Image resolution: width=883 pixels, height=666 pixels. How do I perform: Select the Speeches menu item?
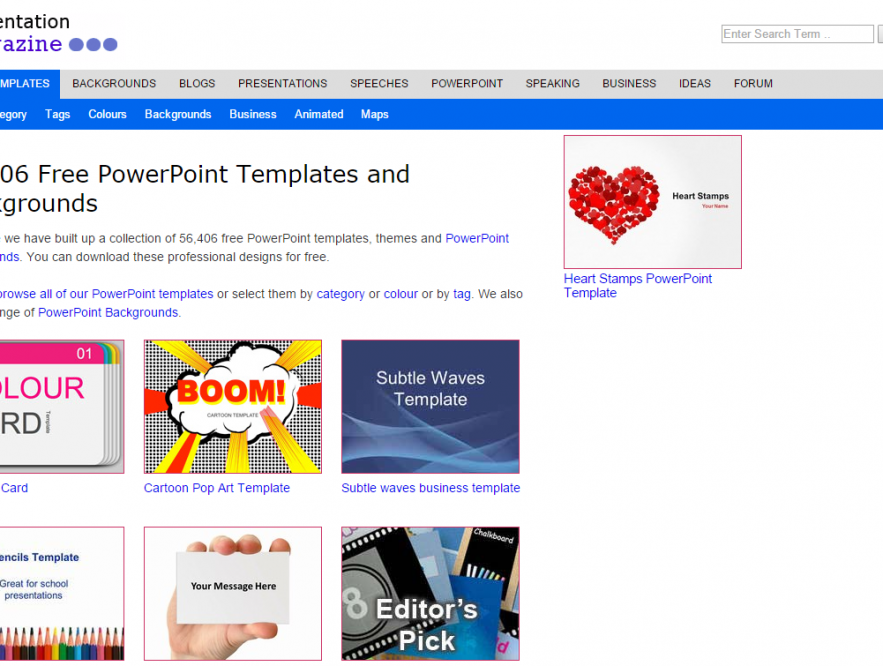(379, 84)
